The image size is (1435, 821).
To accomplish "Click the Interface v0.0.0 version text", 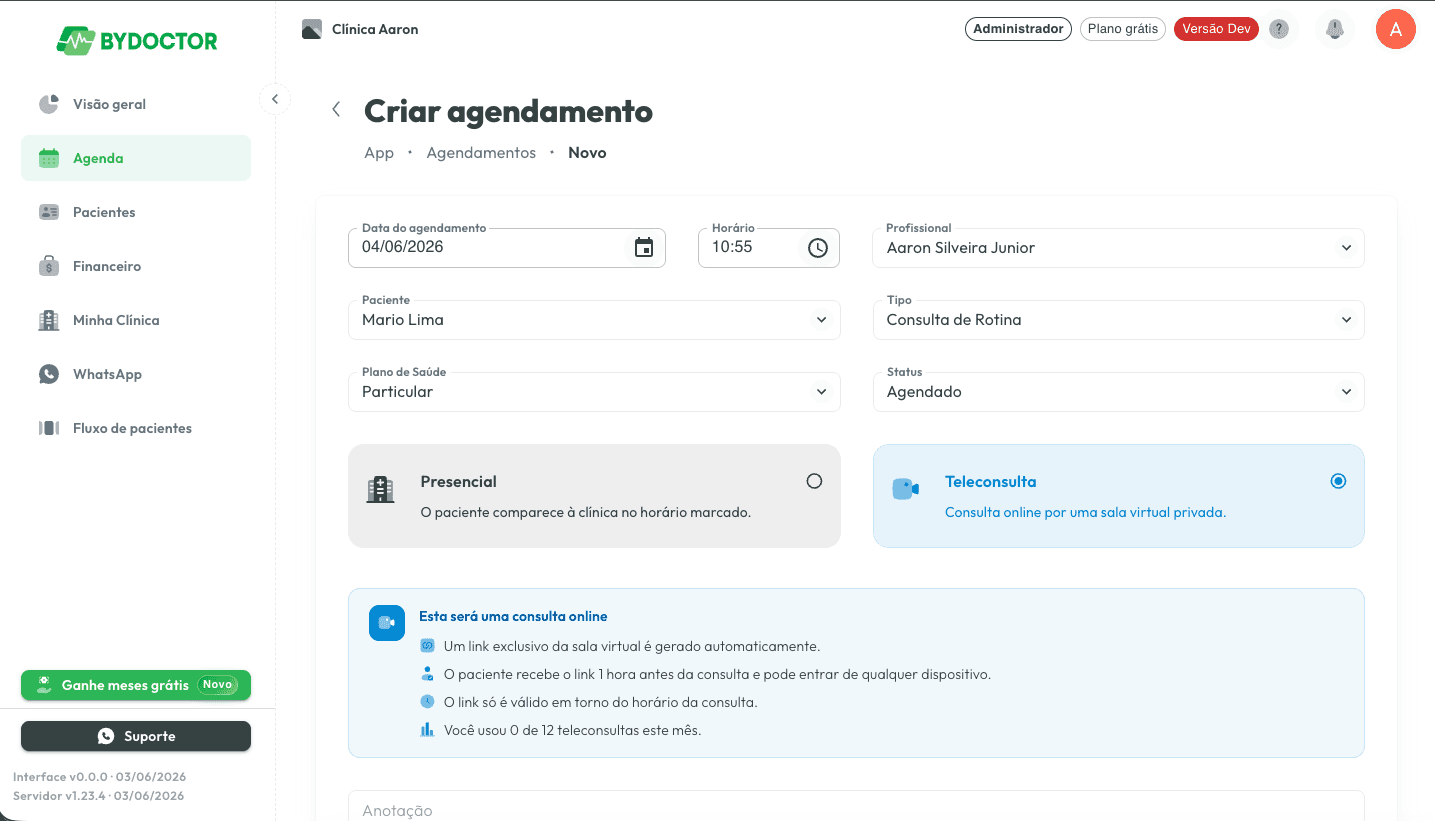I will [99, 777].
